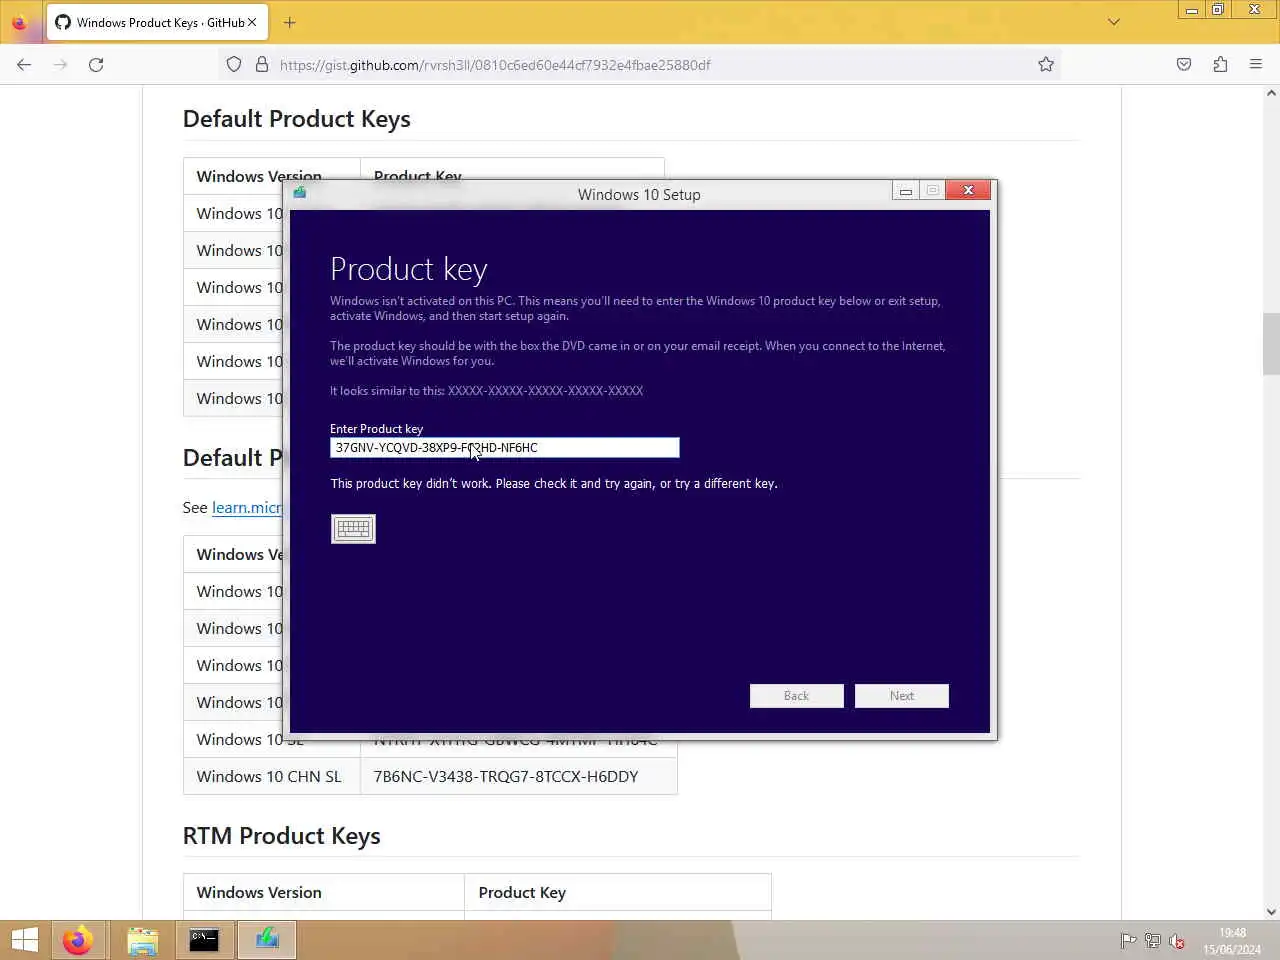Viewport: 1280px width, 960px height.
Task: Click the tracking protection shield icon
Action: point(234,65)
